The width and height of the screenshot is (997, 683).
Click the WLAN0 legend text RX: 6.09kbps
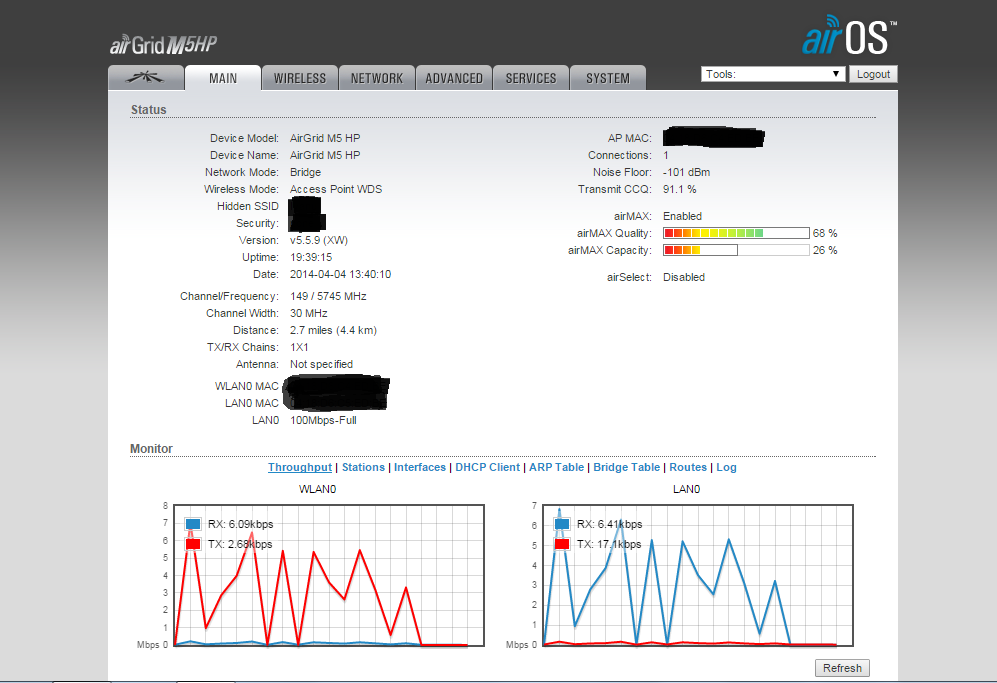pyautogui.click(x=240, y=524)
